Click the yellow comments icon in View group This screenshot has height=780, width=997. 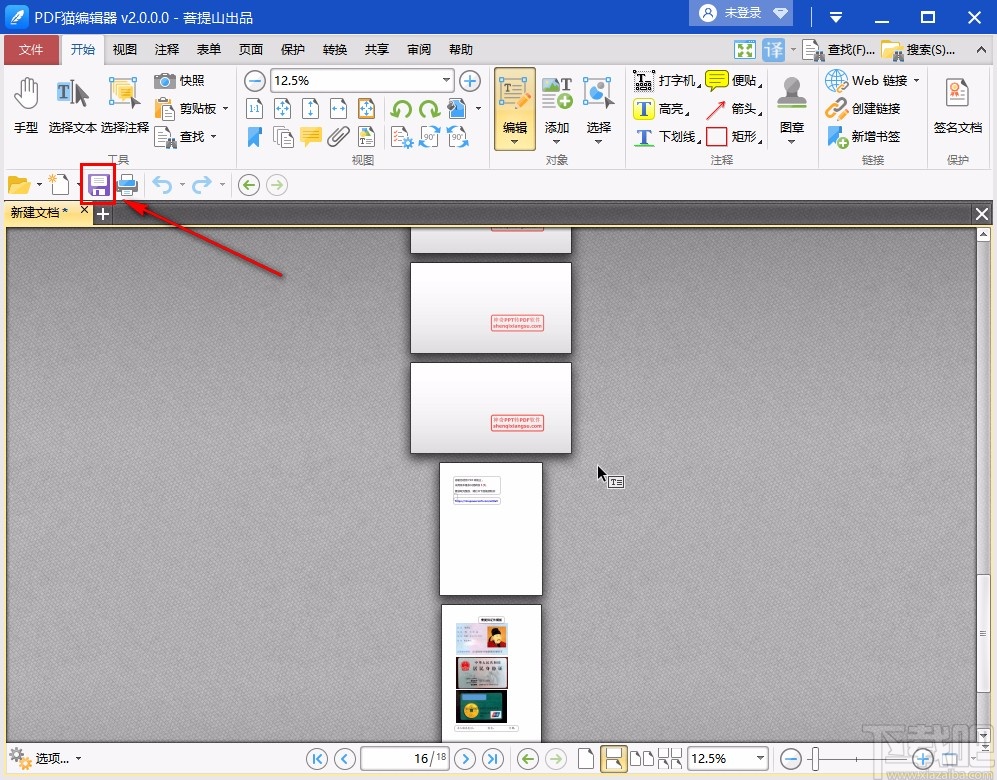(x=310, y=137)
